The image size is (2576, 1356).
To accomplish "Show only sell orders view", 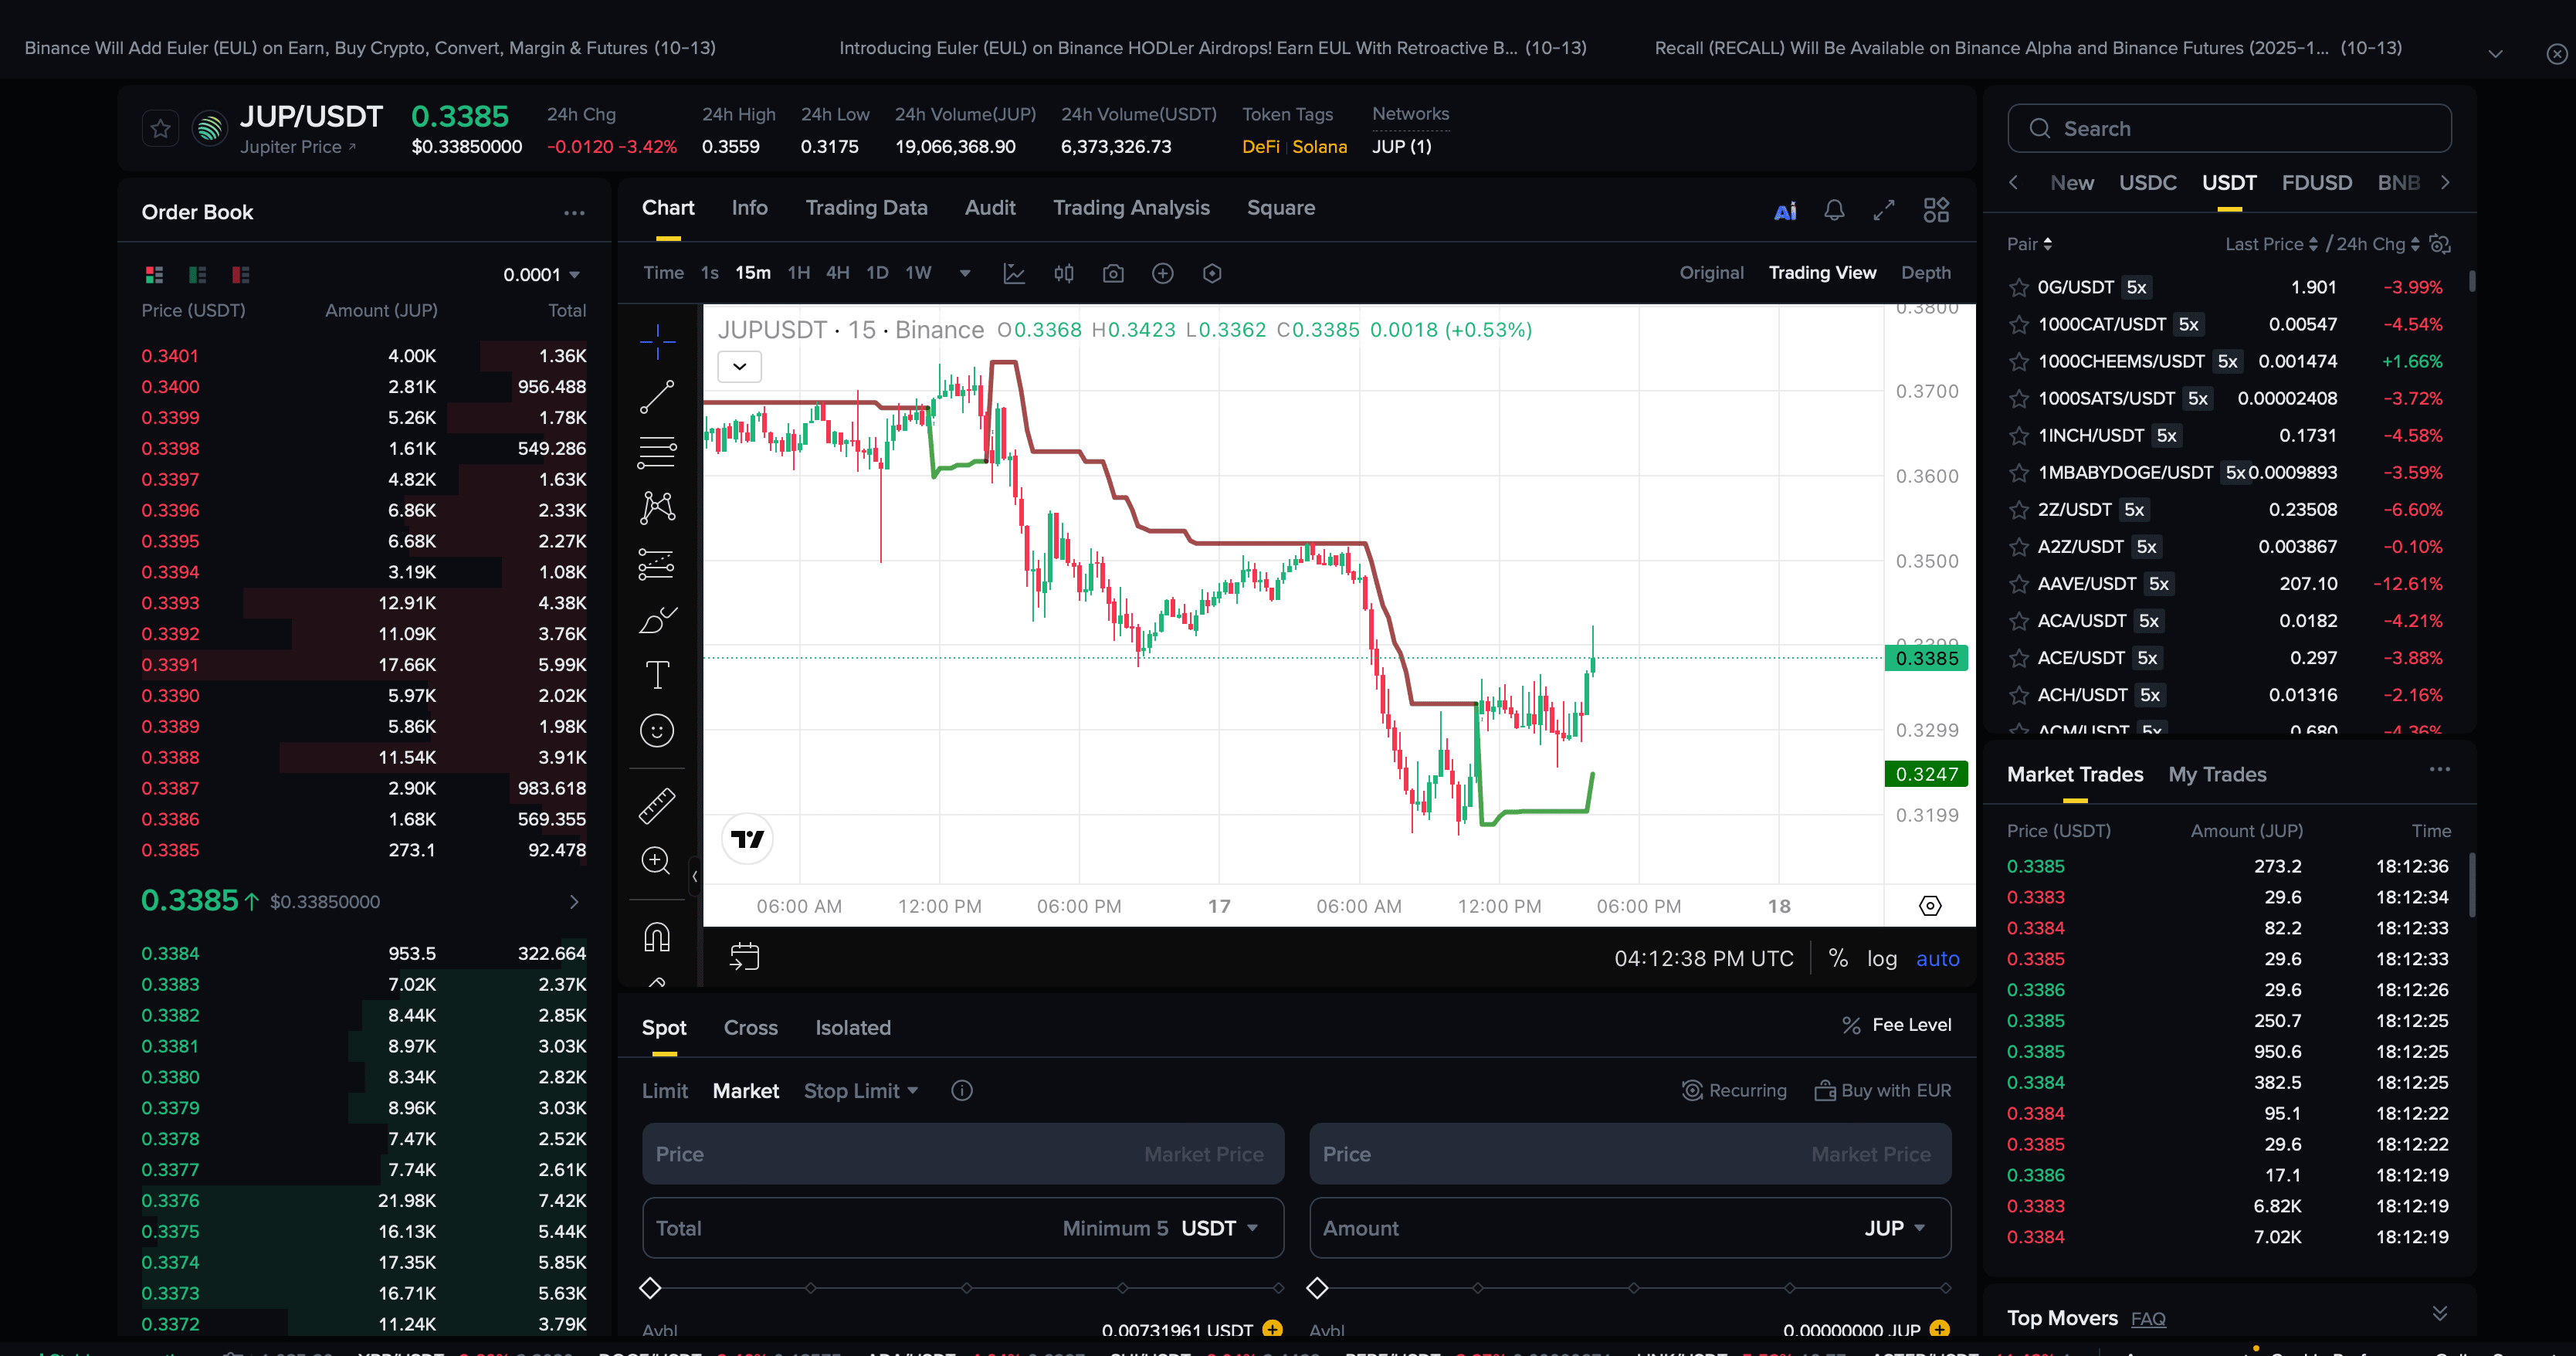I will click(x=241, y=274).
